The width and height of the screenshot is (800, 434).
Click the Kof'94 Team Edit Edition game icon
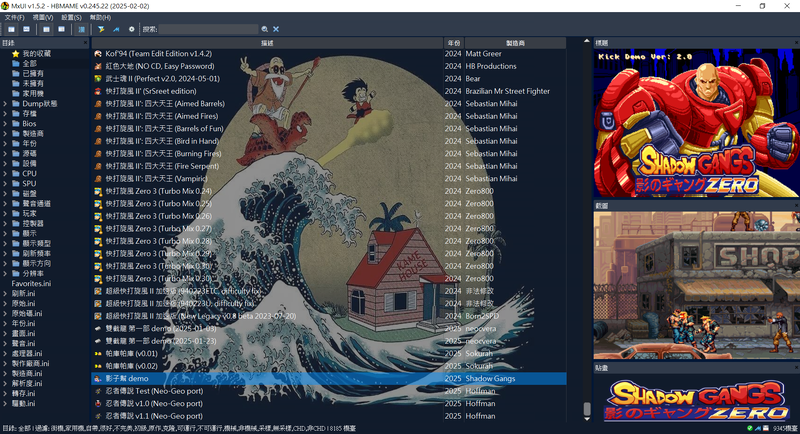coord(98,54)
